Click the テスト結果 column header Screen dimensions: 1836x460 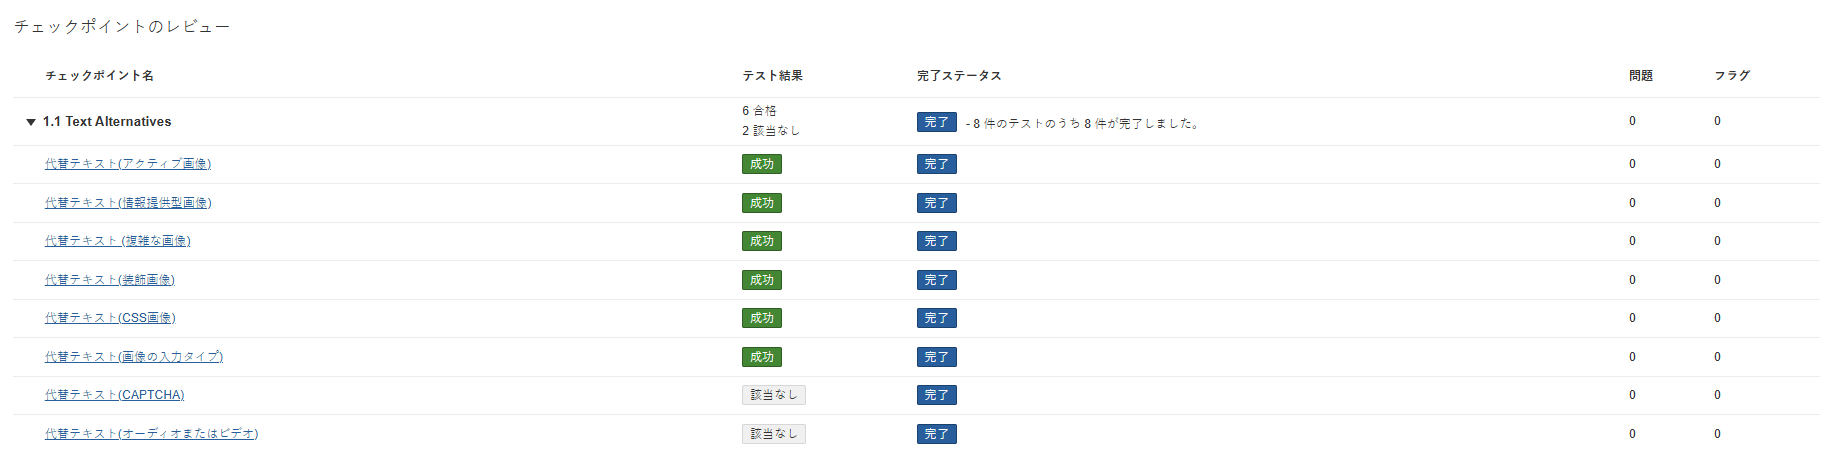click(x=772, y=76)
